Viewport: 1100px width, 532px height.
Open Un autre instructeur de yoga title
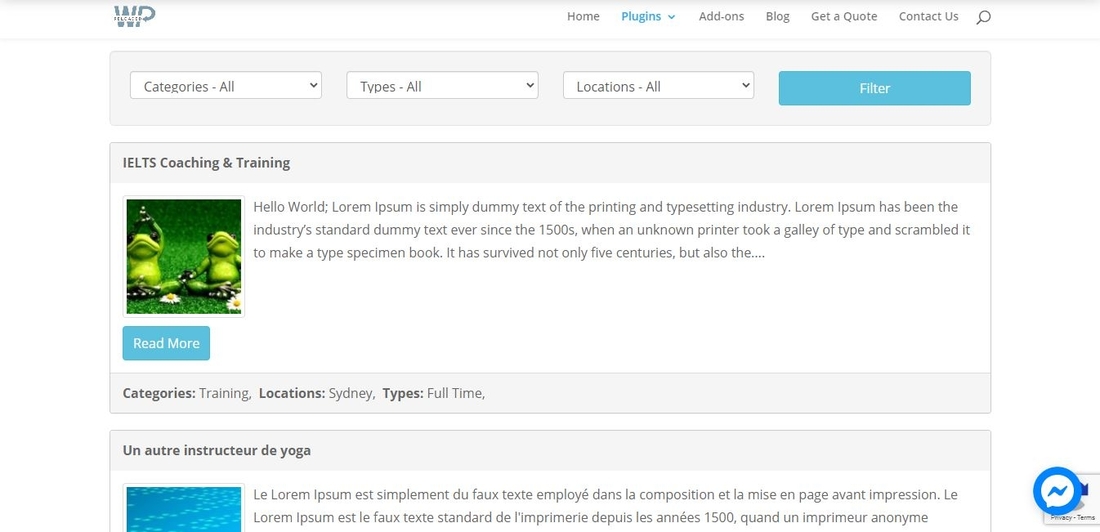tap(217, 451)
